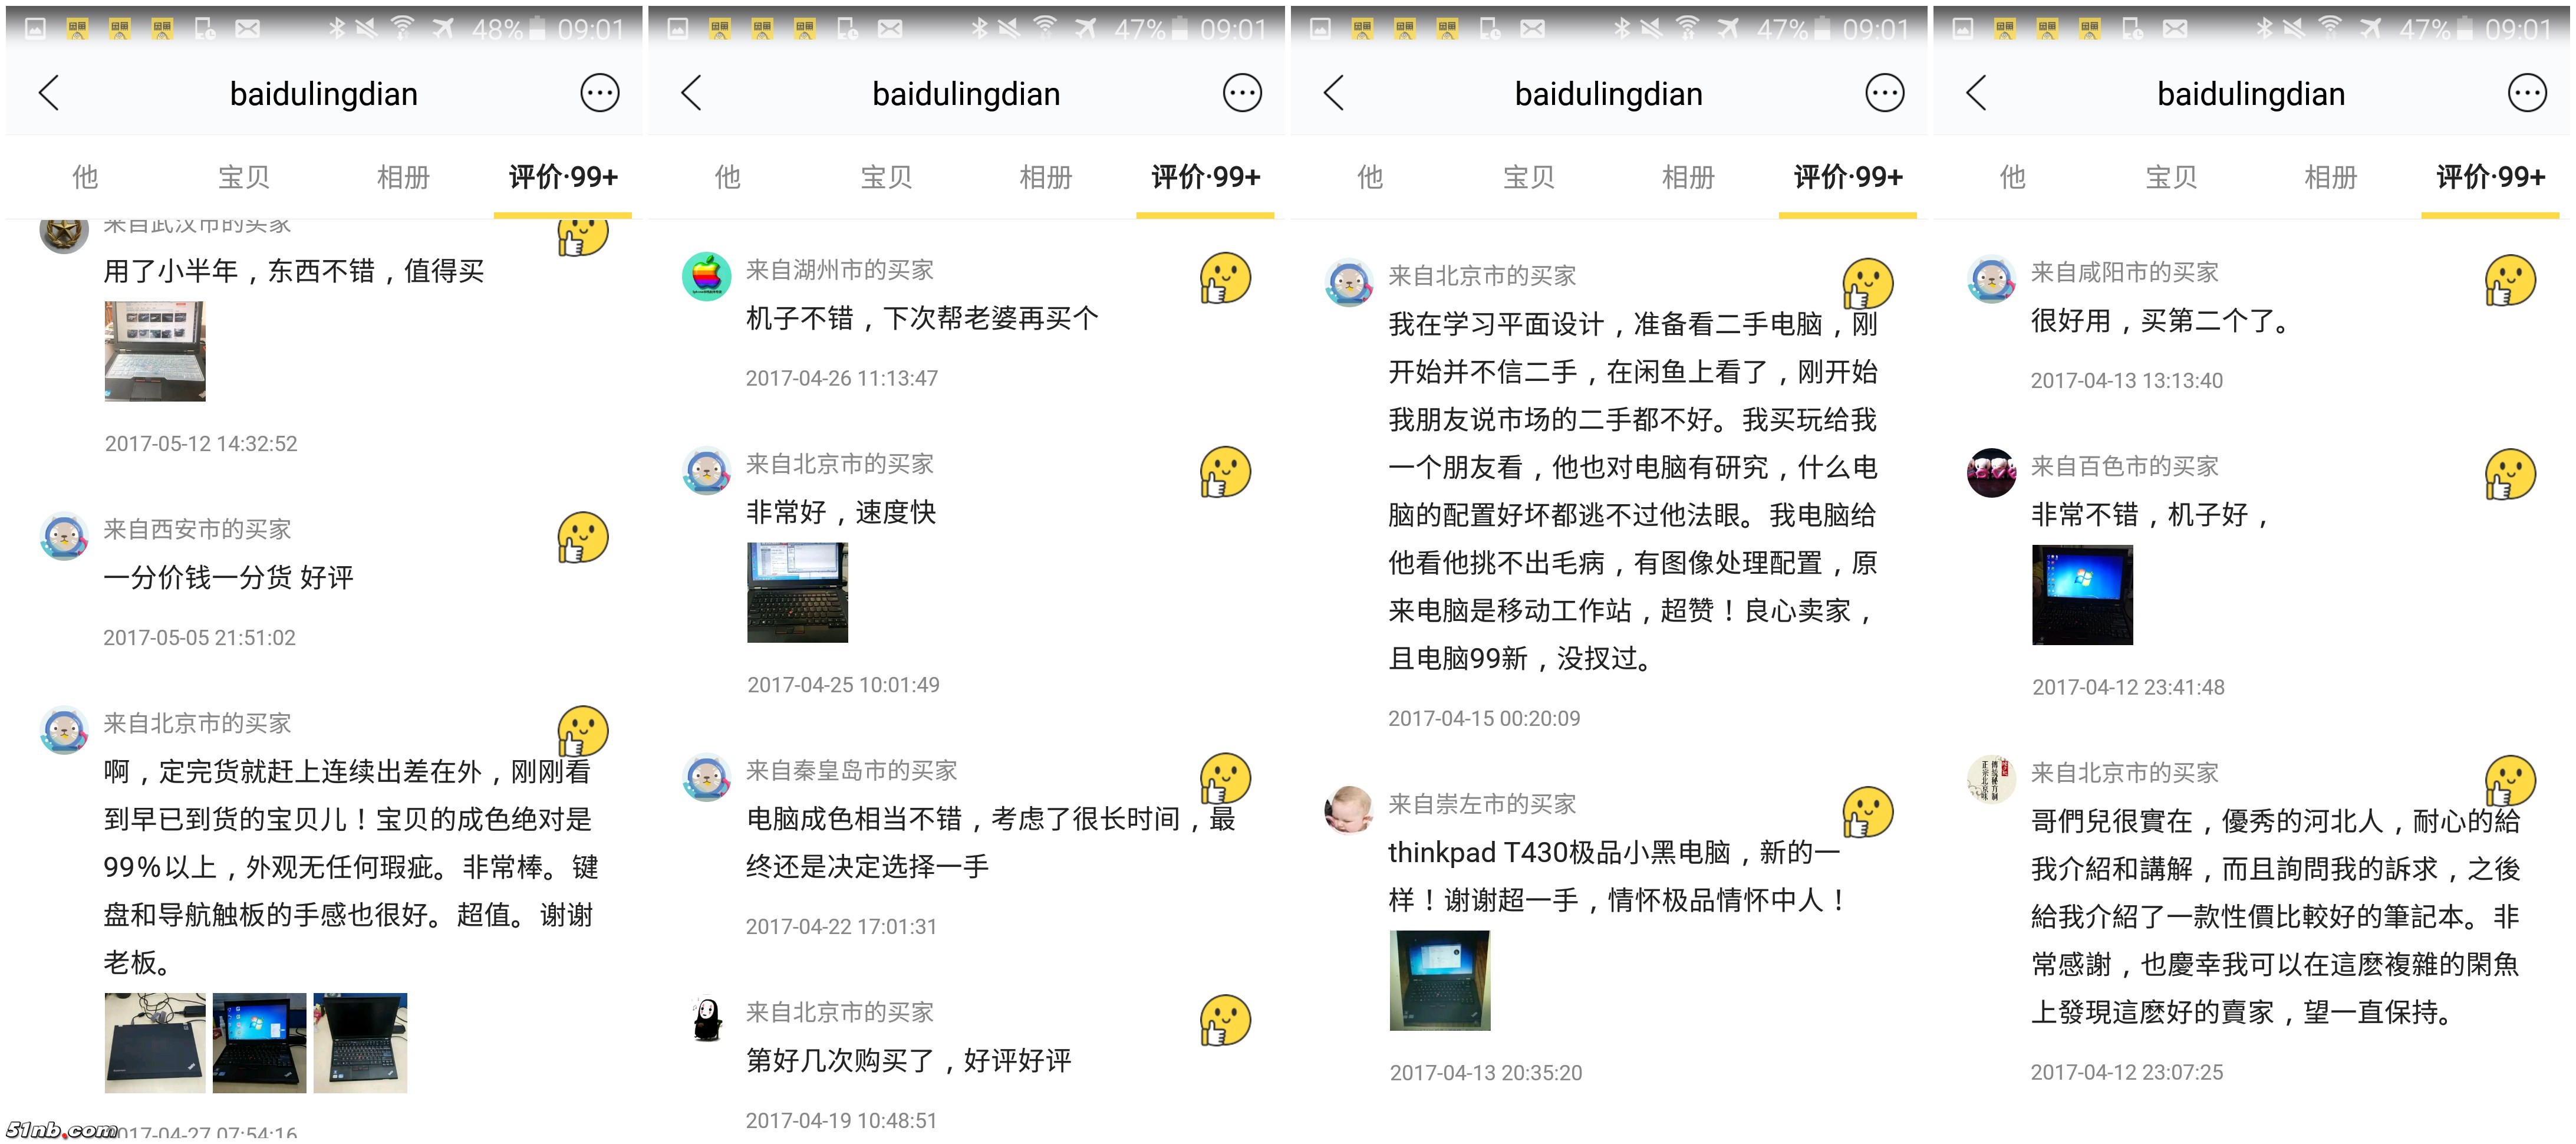
Task: View laptop photo in 用了小半年 review
Action: pyautogui.click(x=155, y=351)
